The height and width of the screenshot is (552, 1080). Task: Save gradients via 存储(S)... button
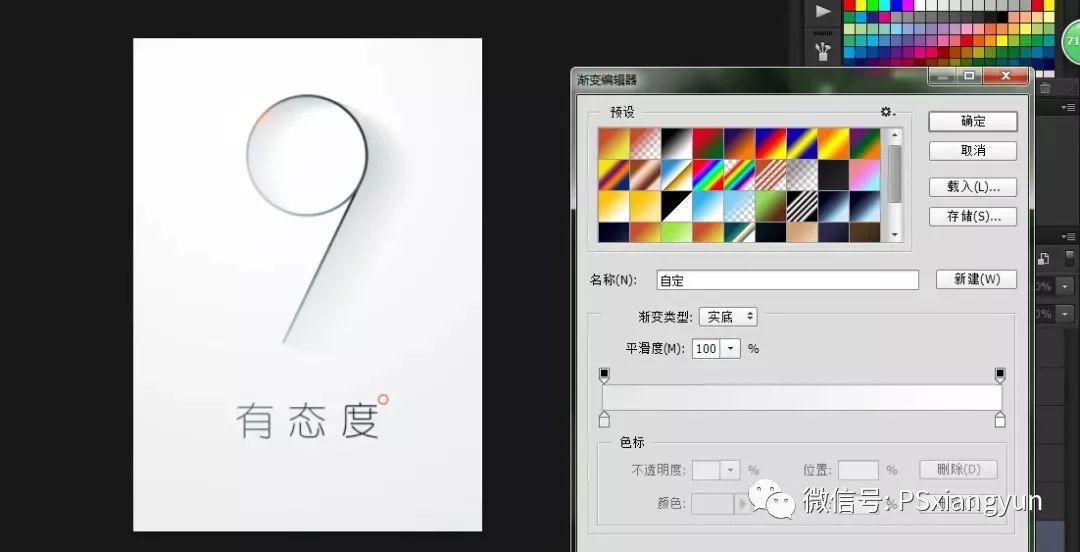pyautogui.click(x=973, y=216)
